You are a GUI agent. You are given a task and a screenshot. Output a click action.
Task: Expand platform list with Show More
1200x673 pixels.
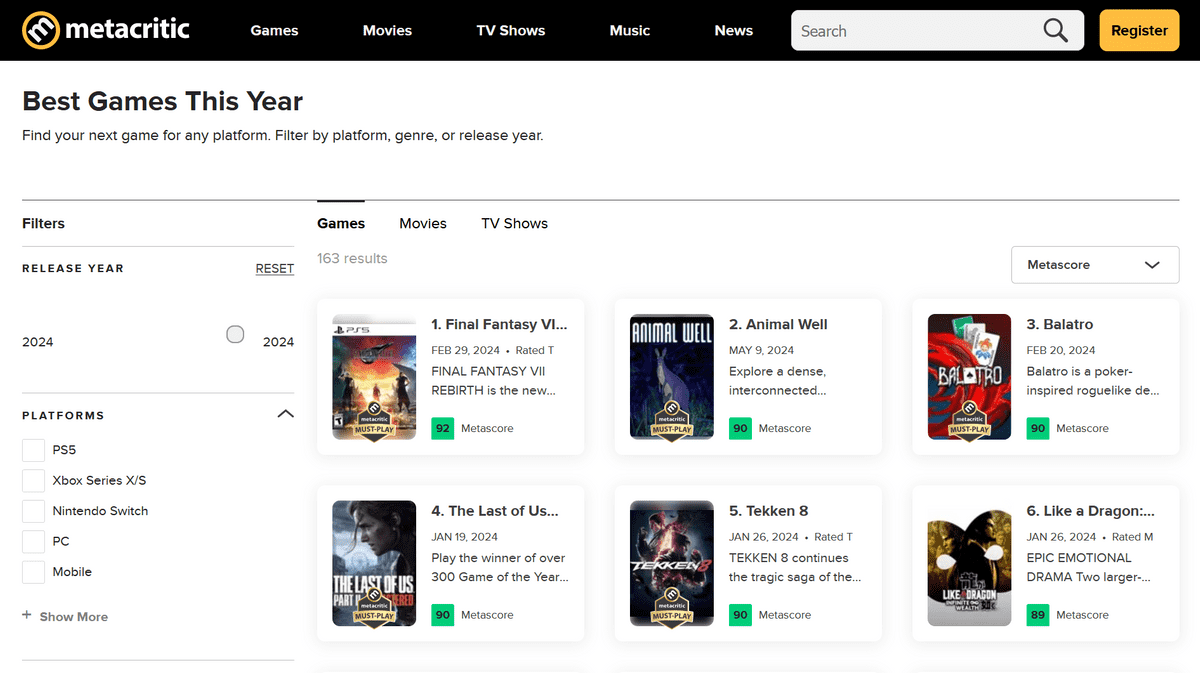tap(73, 617)
